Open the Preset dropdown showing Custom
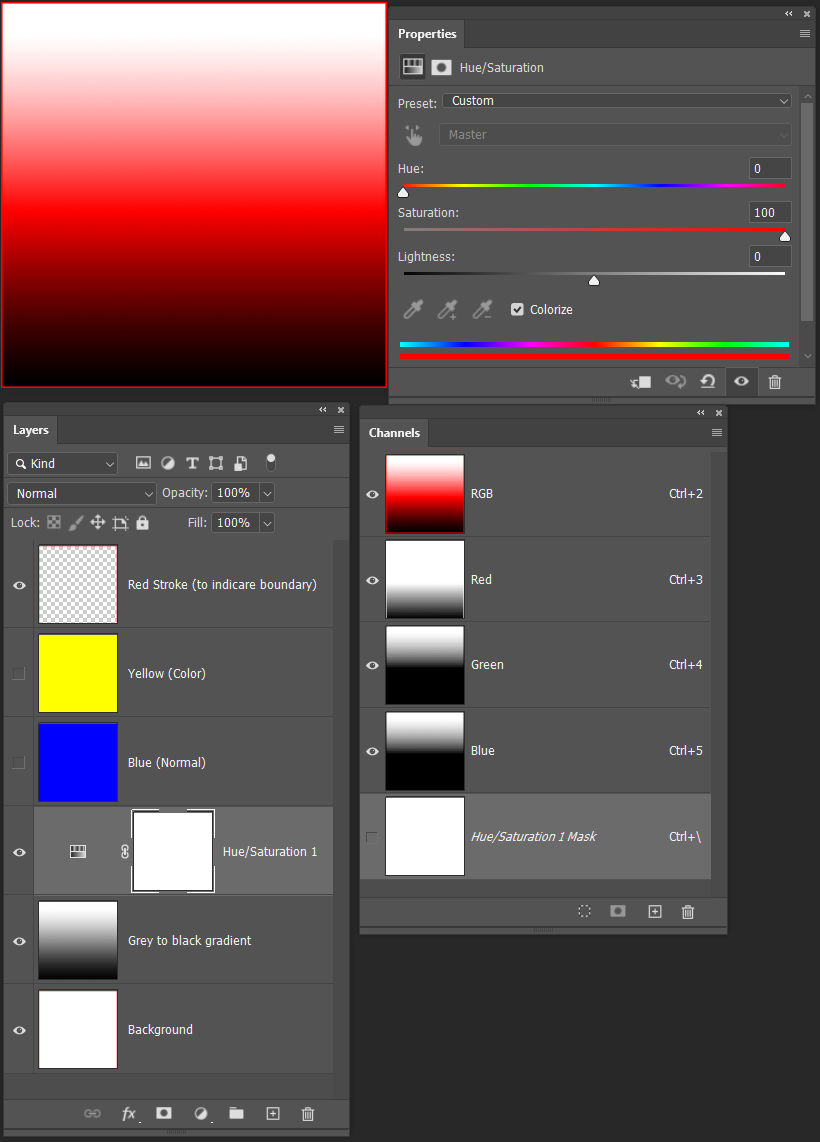 click(615, 100)
